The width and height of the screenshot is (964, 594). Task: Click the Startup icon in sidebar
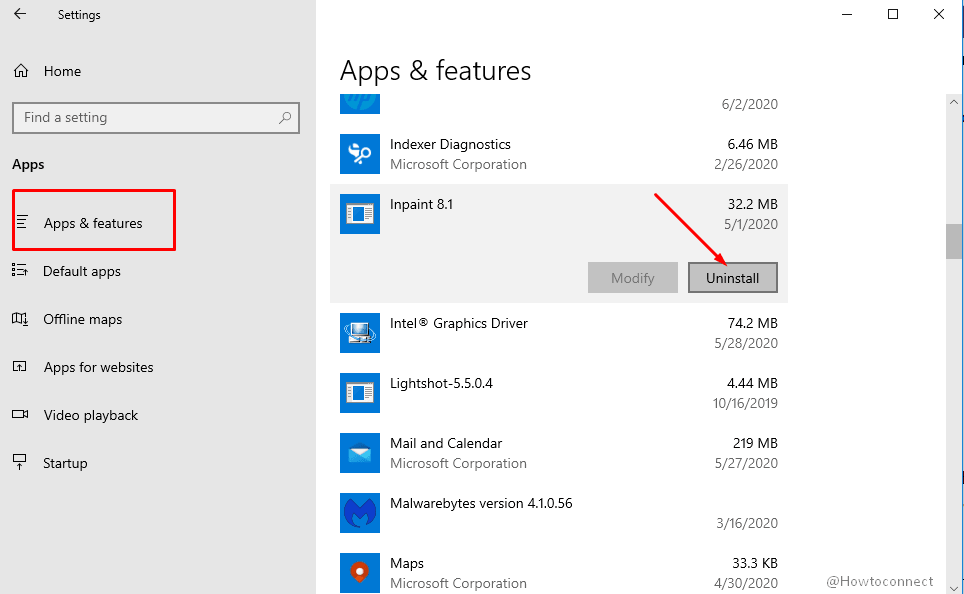coord(20,462)
